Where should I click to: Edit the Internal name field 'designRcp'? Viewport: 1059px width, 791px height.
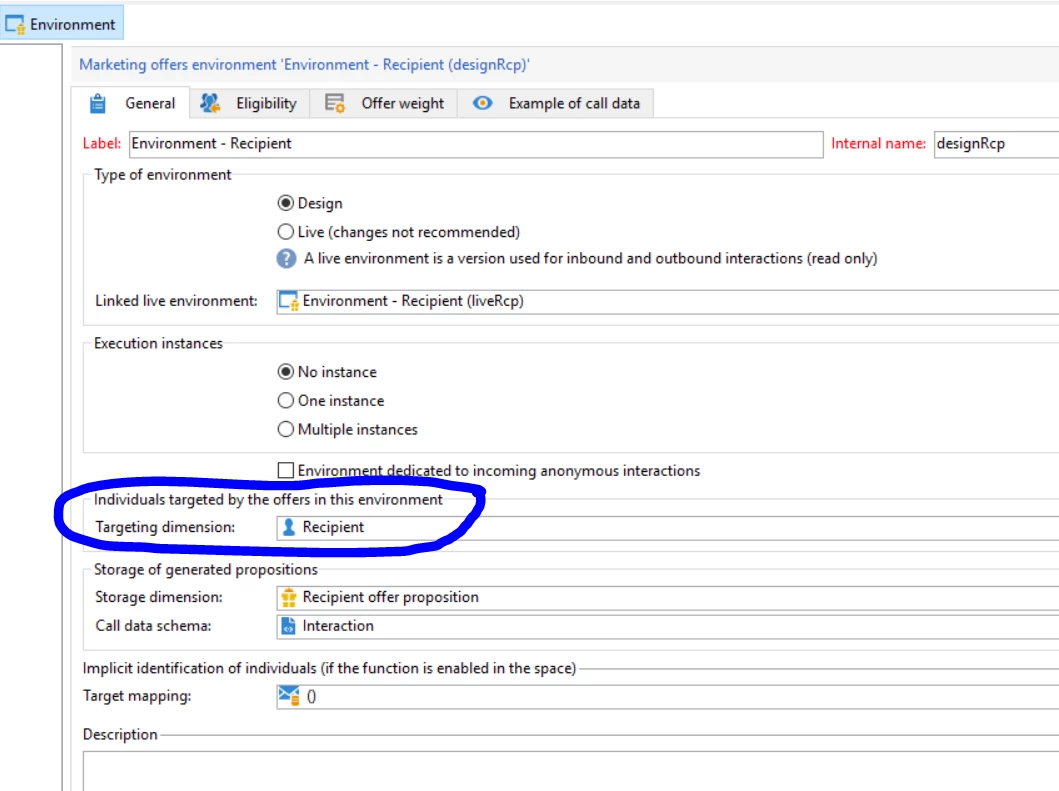pyautogui.click(x=996, y=144)
